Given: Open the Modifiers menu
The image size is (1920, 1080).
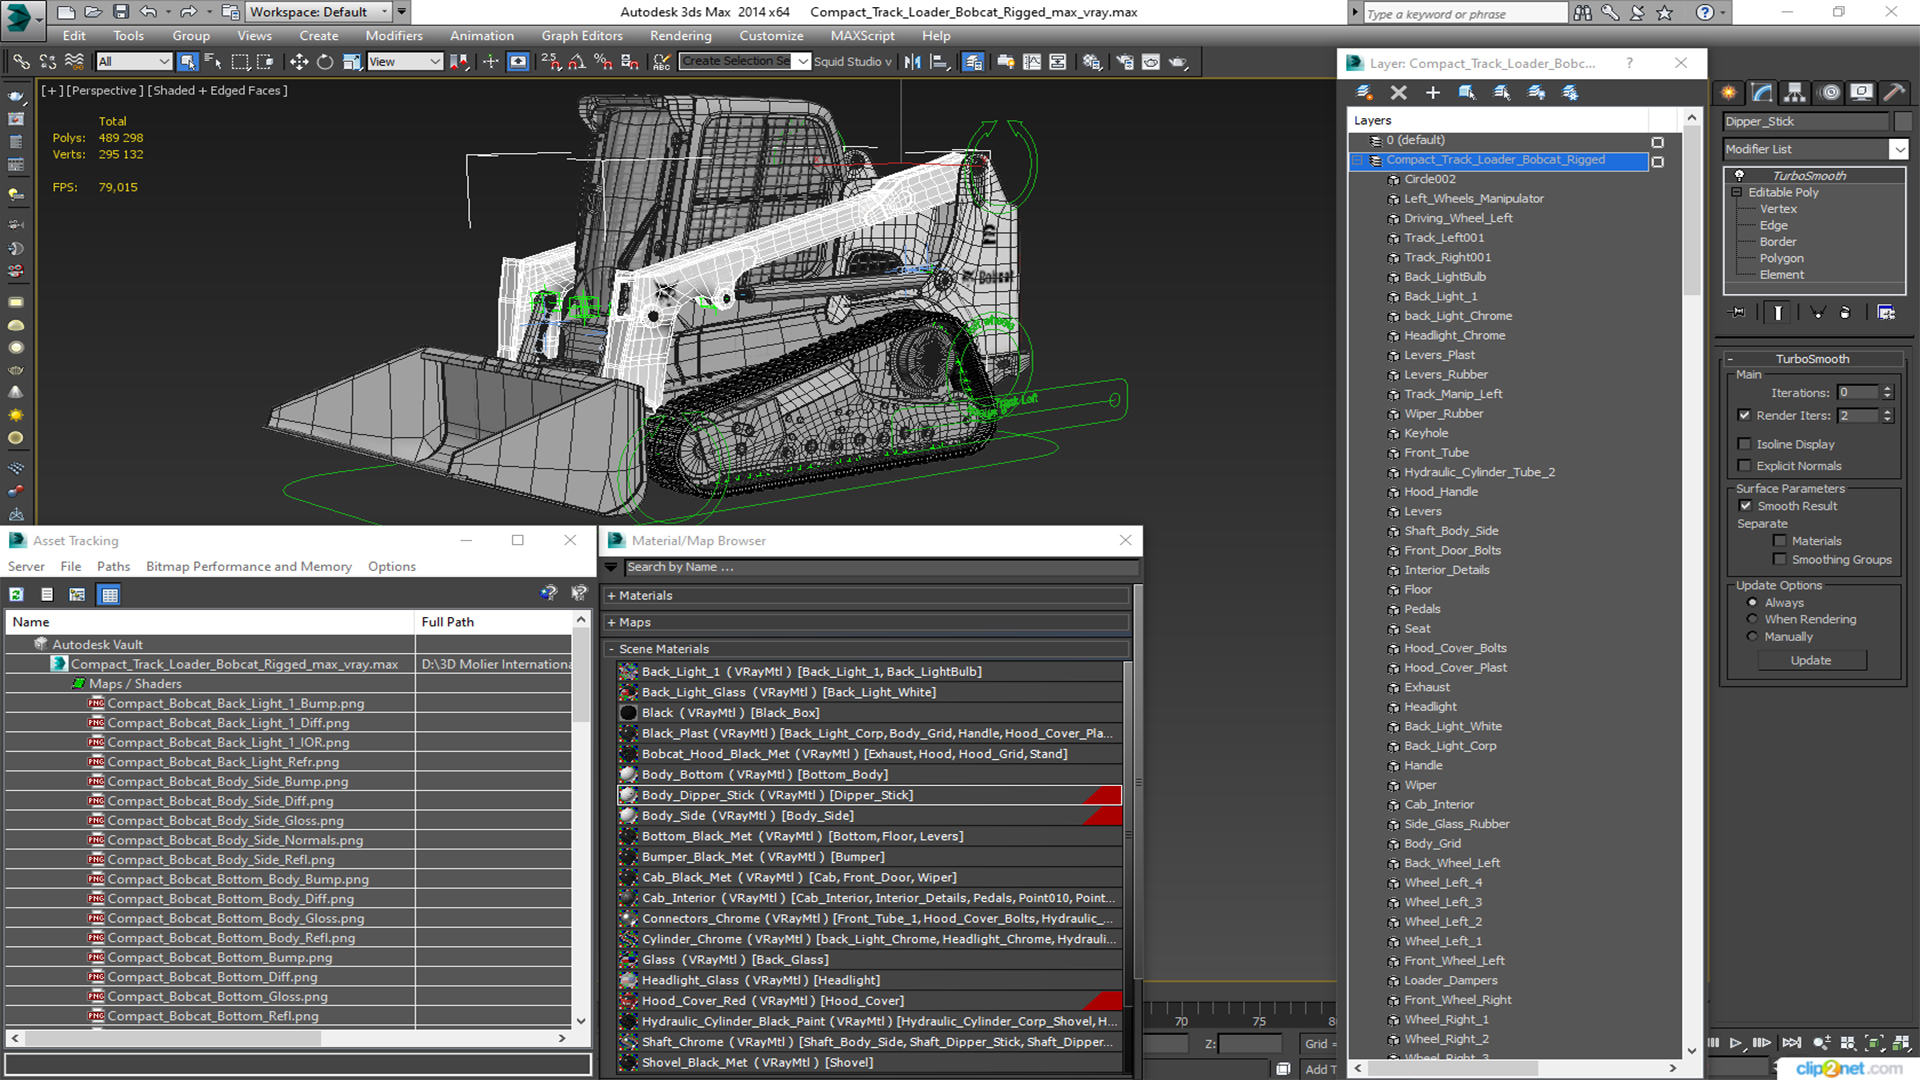Looking at the screenshot, I should point(393,36).
